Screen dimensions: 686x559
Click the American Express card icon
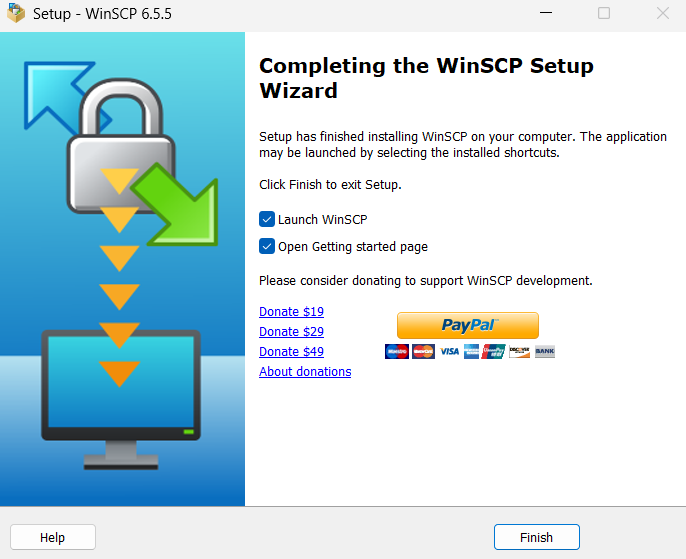[x=471, y=351]
